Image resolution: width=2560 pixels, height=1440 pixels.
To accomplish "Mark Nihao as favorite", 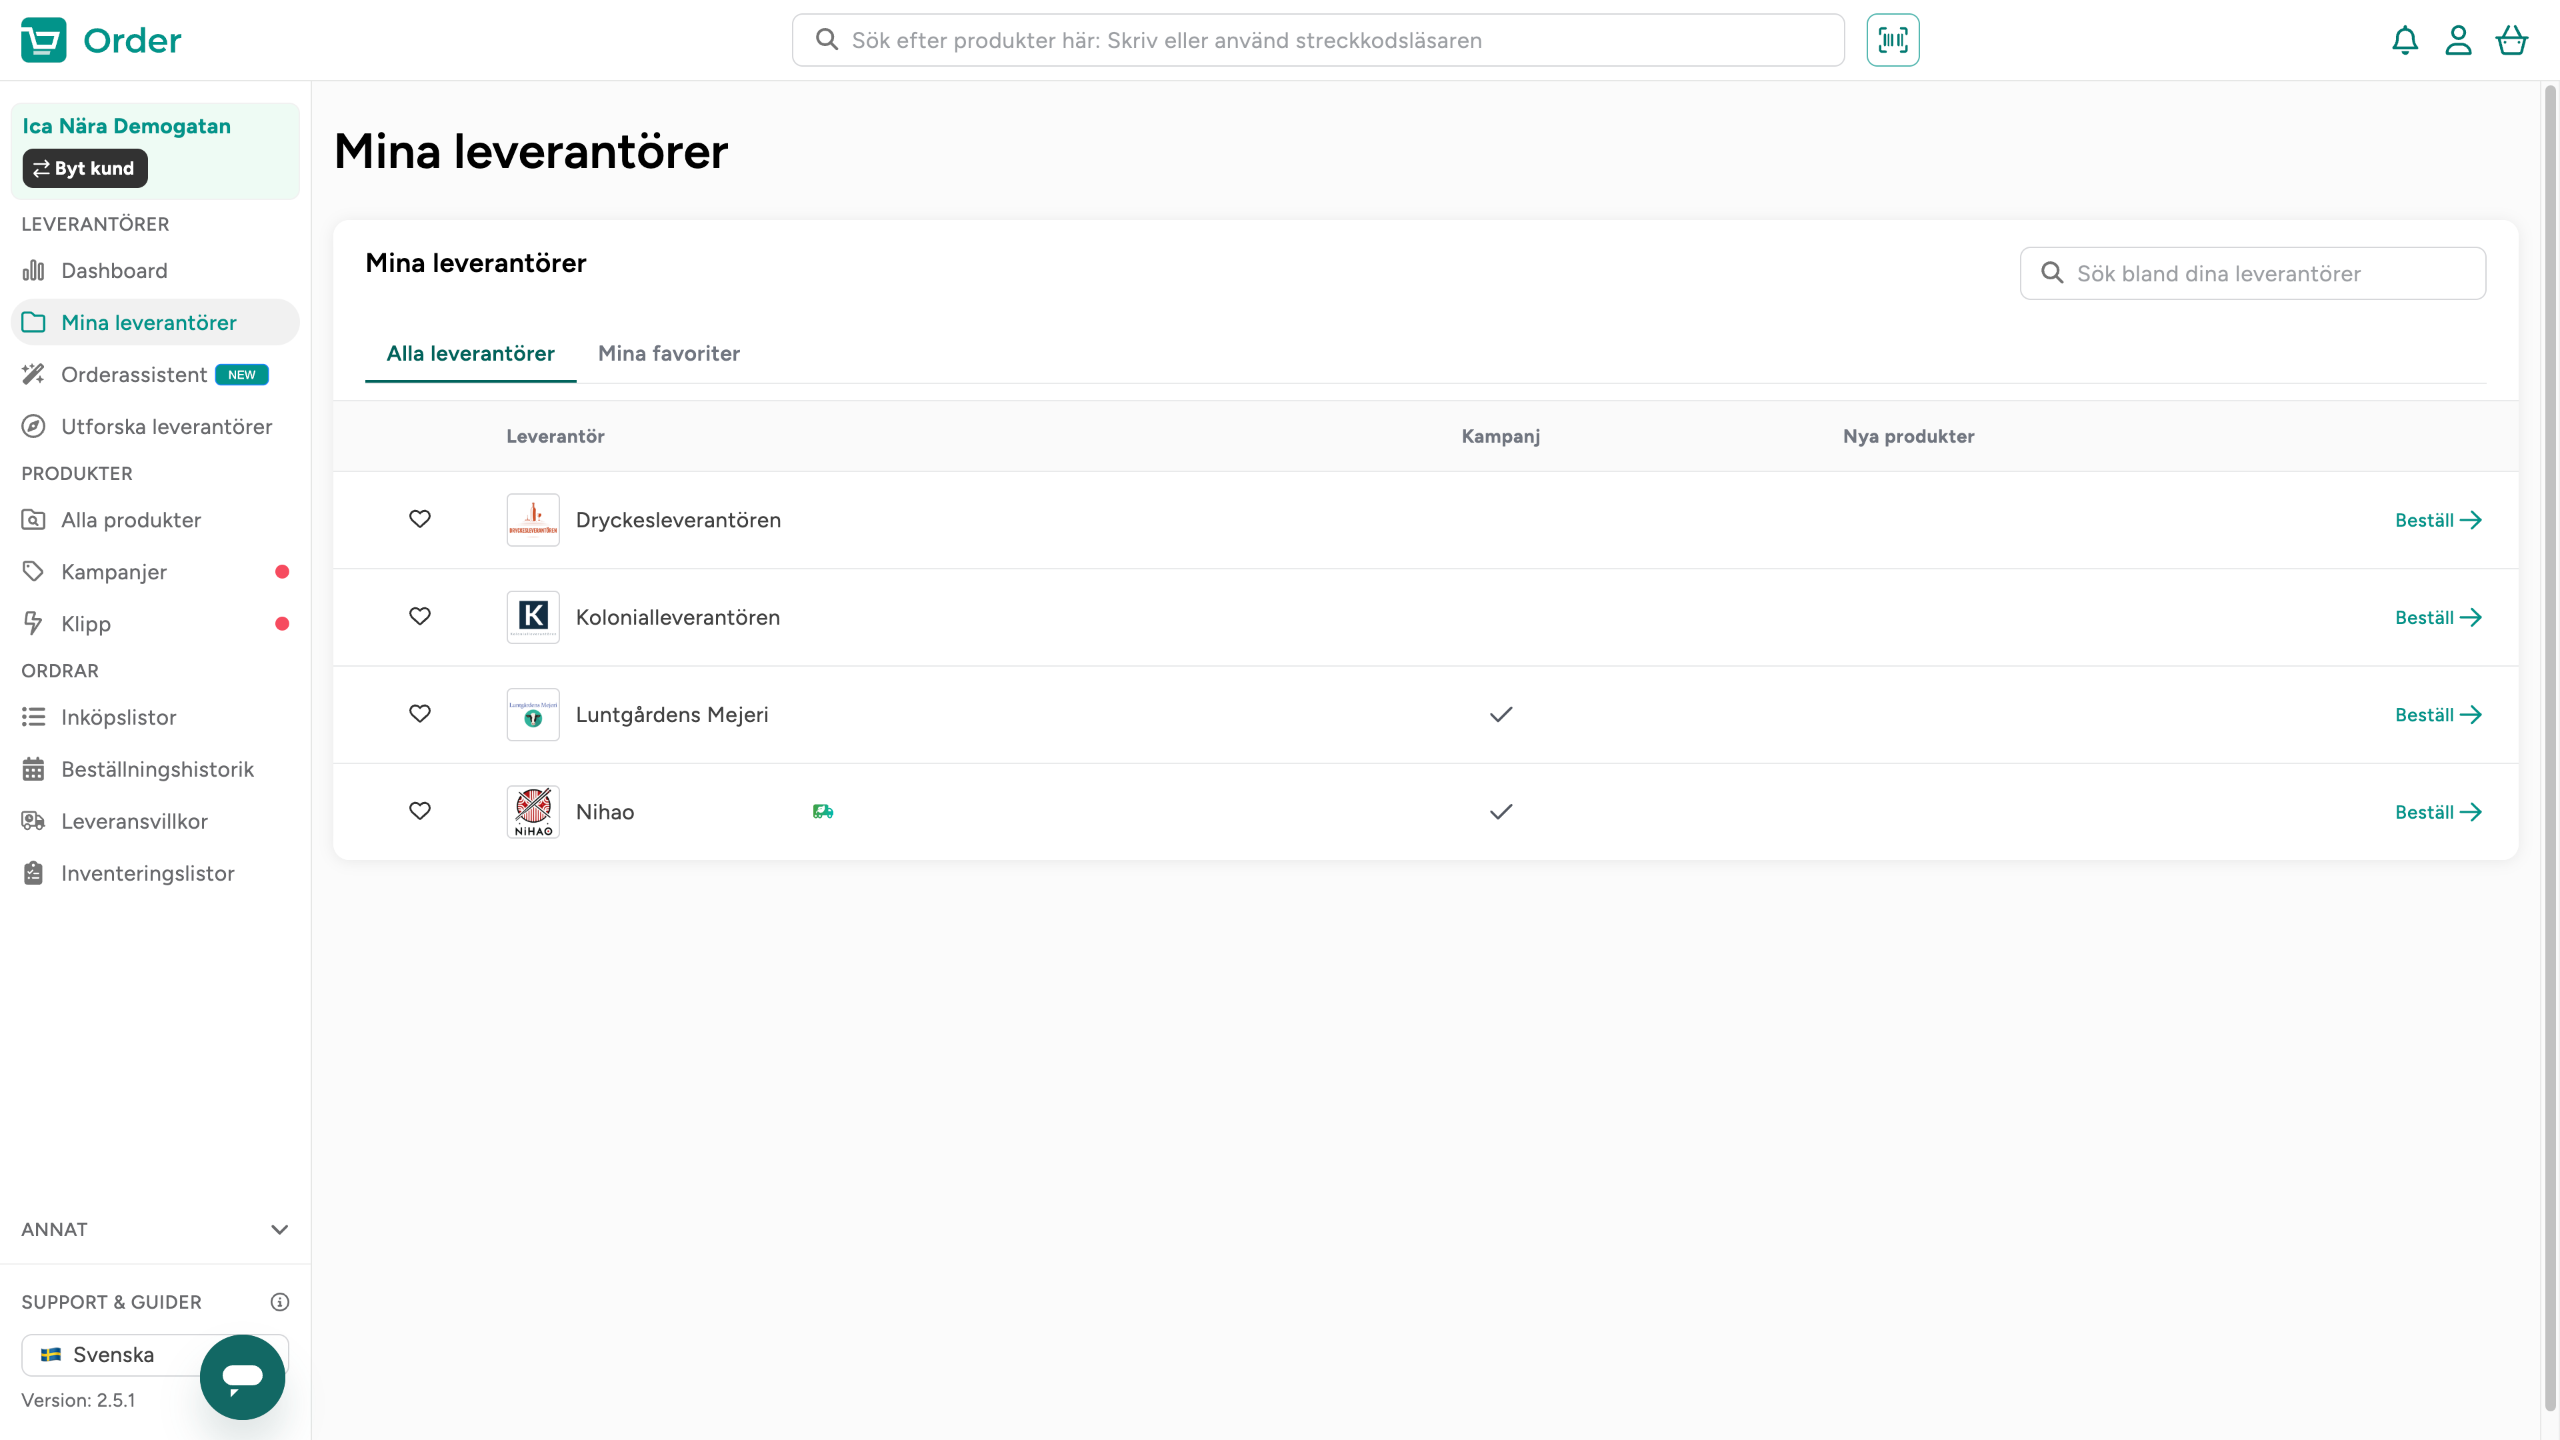I will (x=420, y=811).
